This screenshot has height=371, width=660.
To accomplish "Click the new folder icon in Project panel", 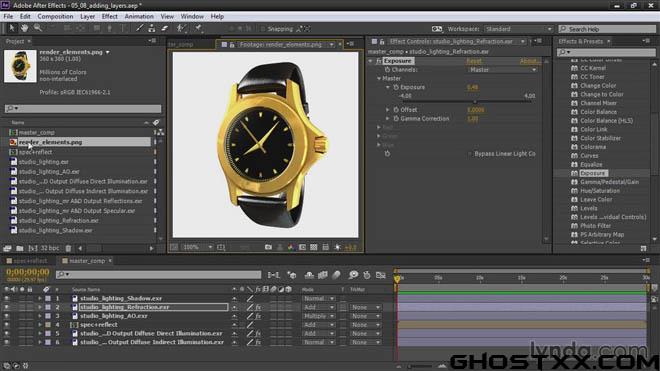I will click(x=20, y=248).
